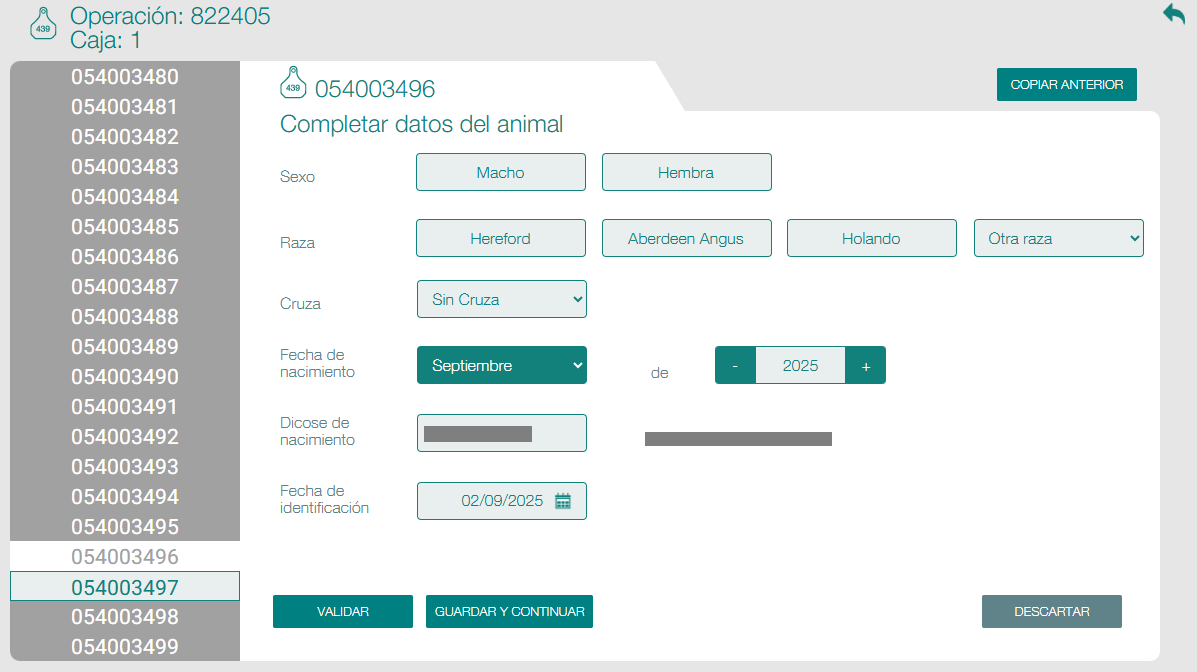Open the Cruza dropdown showing Sin Cruza
Screen dimensions: 1197x672
(x=501, y=298)
